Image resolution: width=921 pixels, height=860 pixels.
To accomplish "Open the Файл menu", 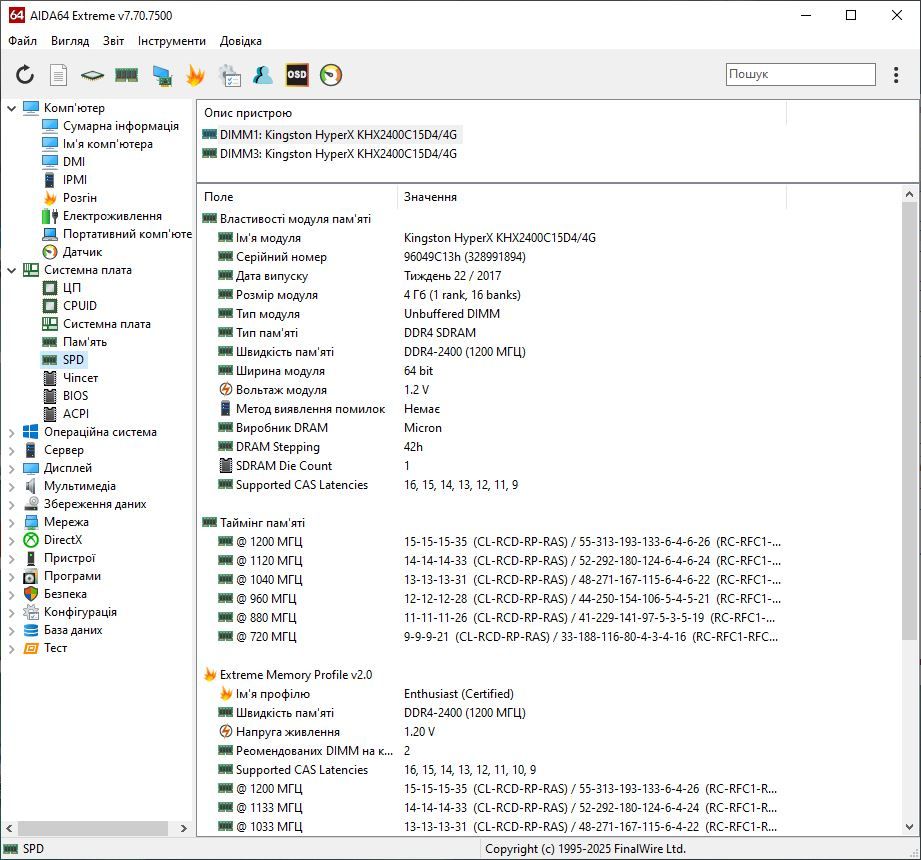I will (22, 41).
